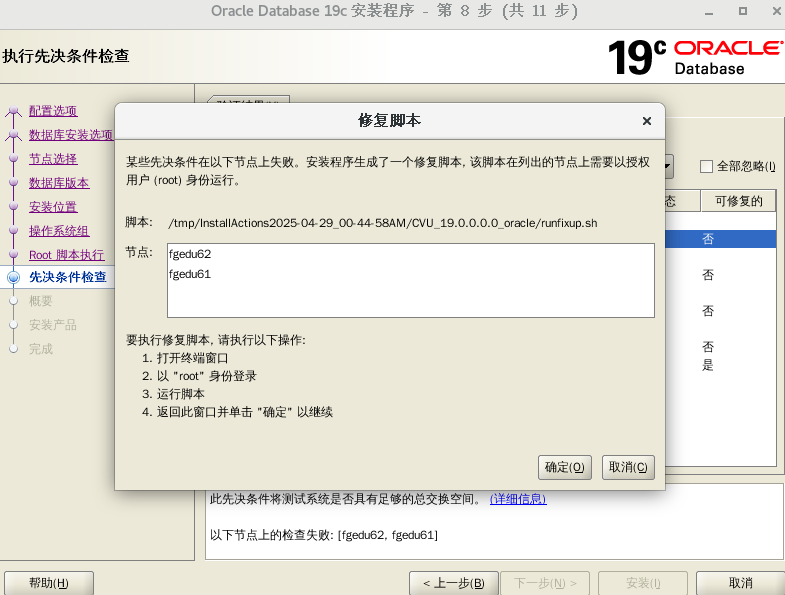Viewport: 785px width, 595px height.
Task: Click the 安装产品 step label
Action: tap(53, 325)
